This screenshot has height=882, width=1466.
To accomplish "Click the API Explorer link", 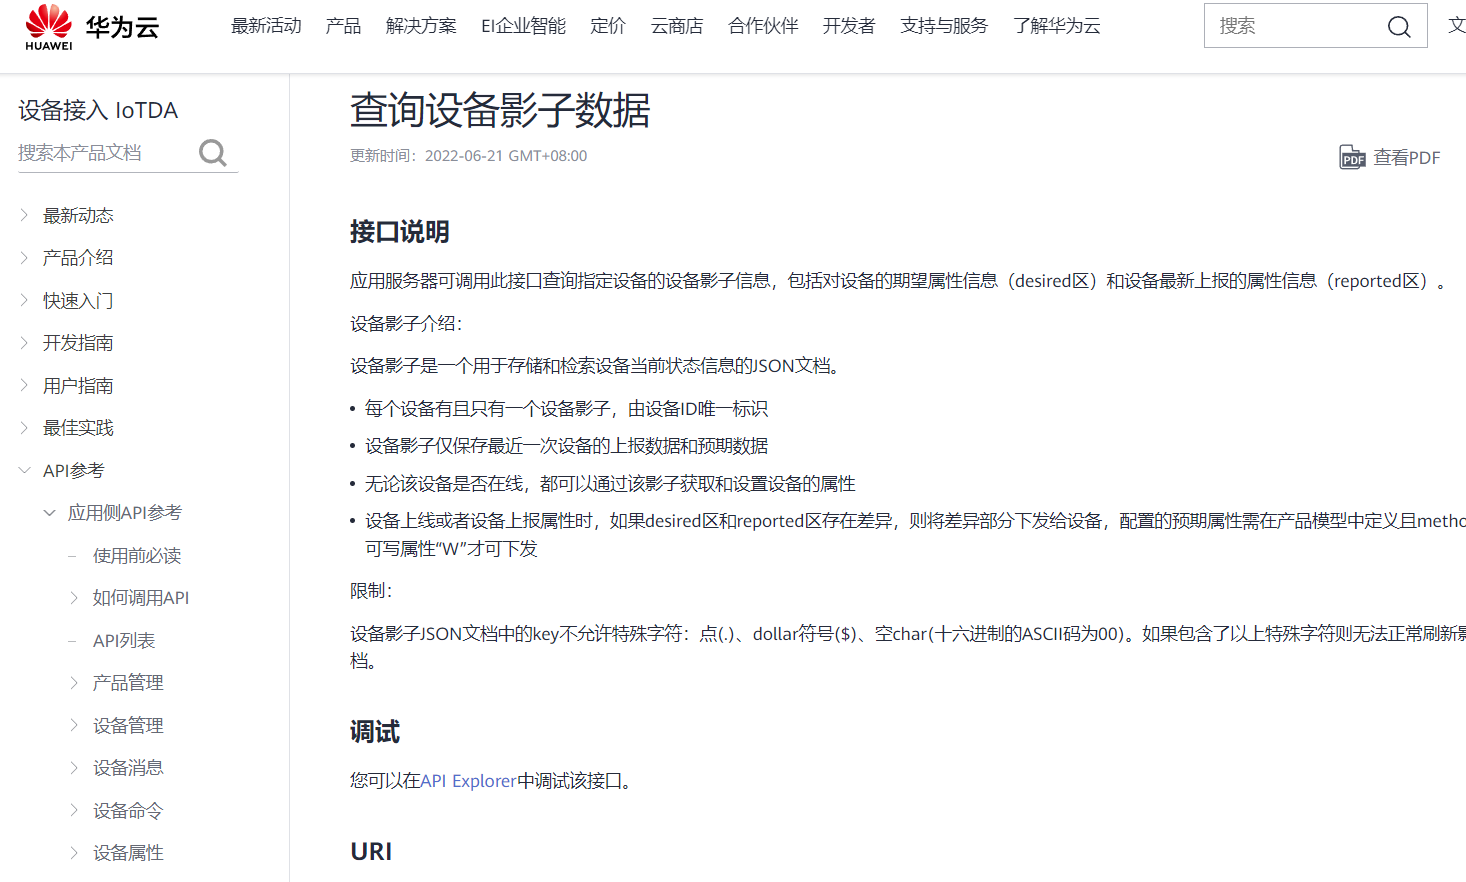I will [x=468, y=781].
